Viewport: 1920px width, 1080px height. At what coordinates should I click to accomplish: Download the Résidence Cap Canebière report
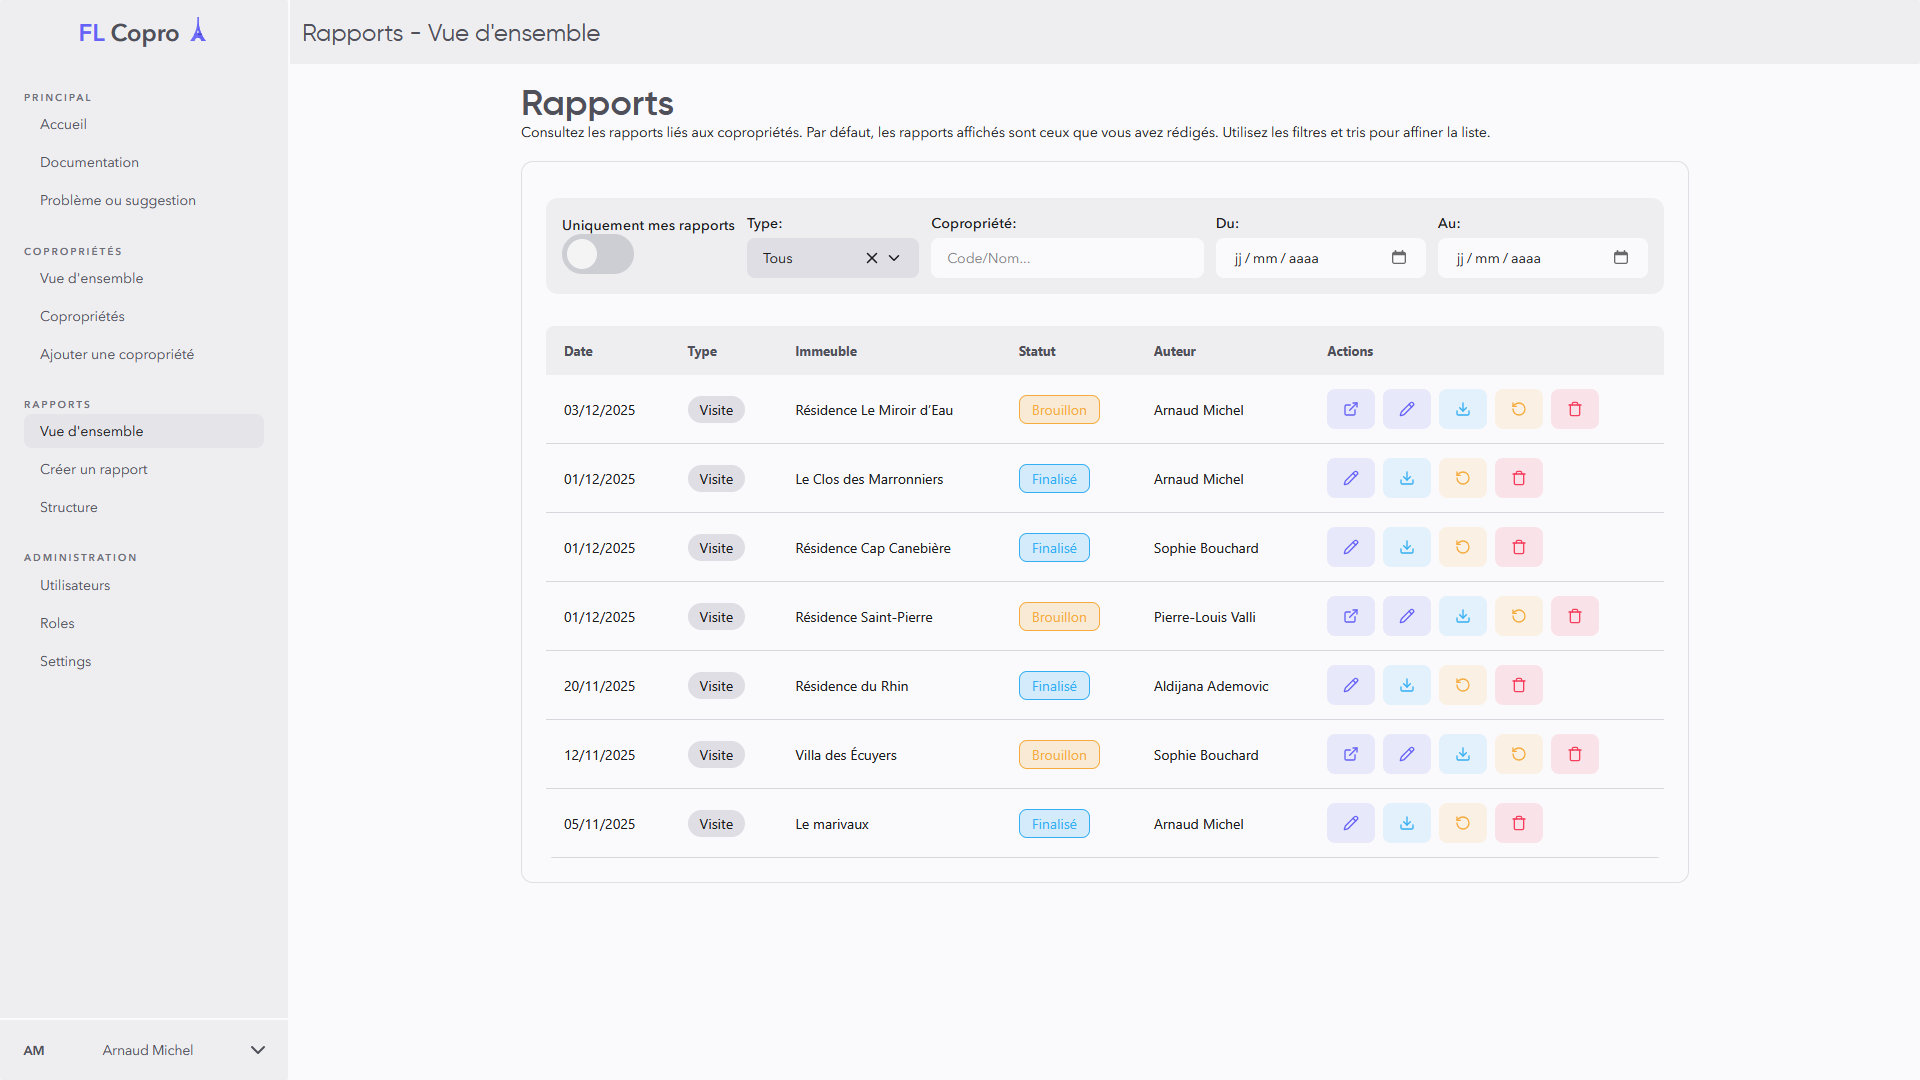coord(1406,547)
